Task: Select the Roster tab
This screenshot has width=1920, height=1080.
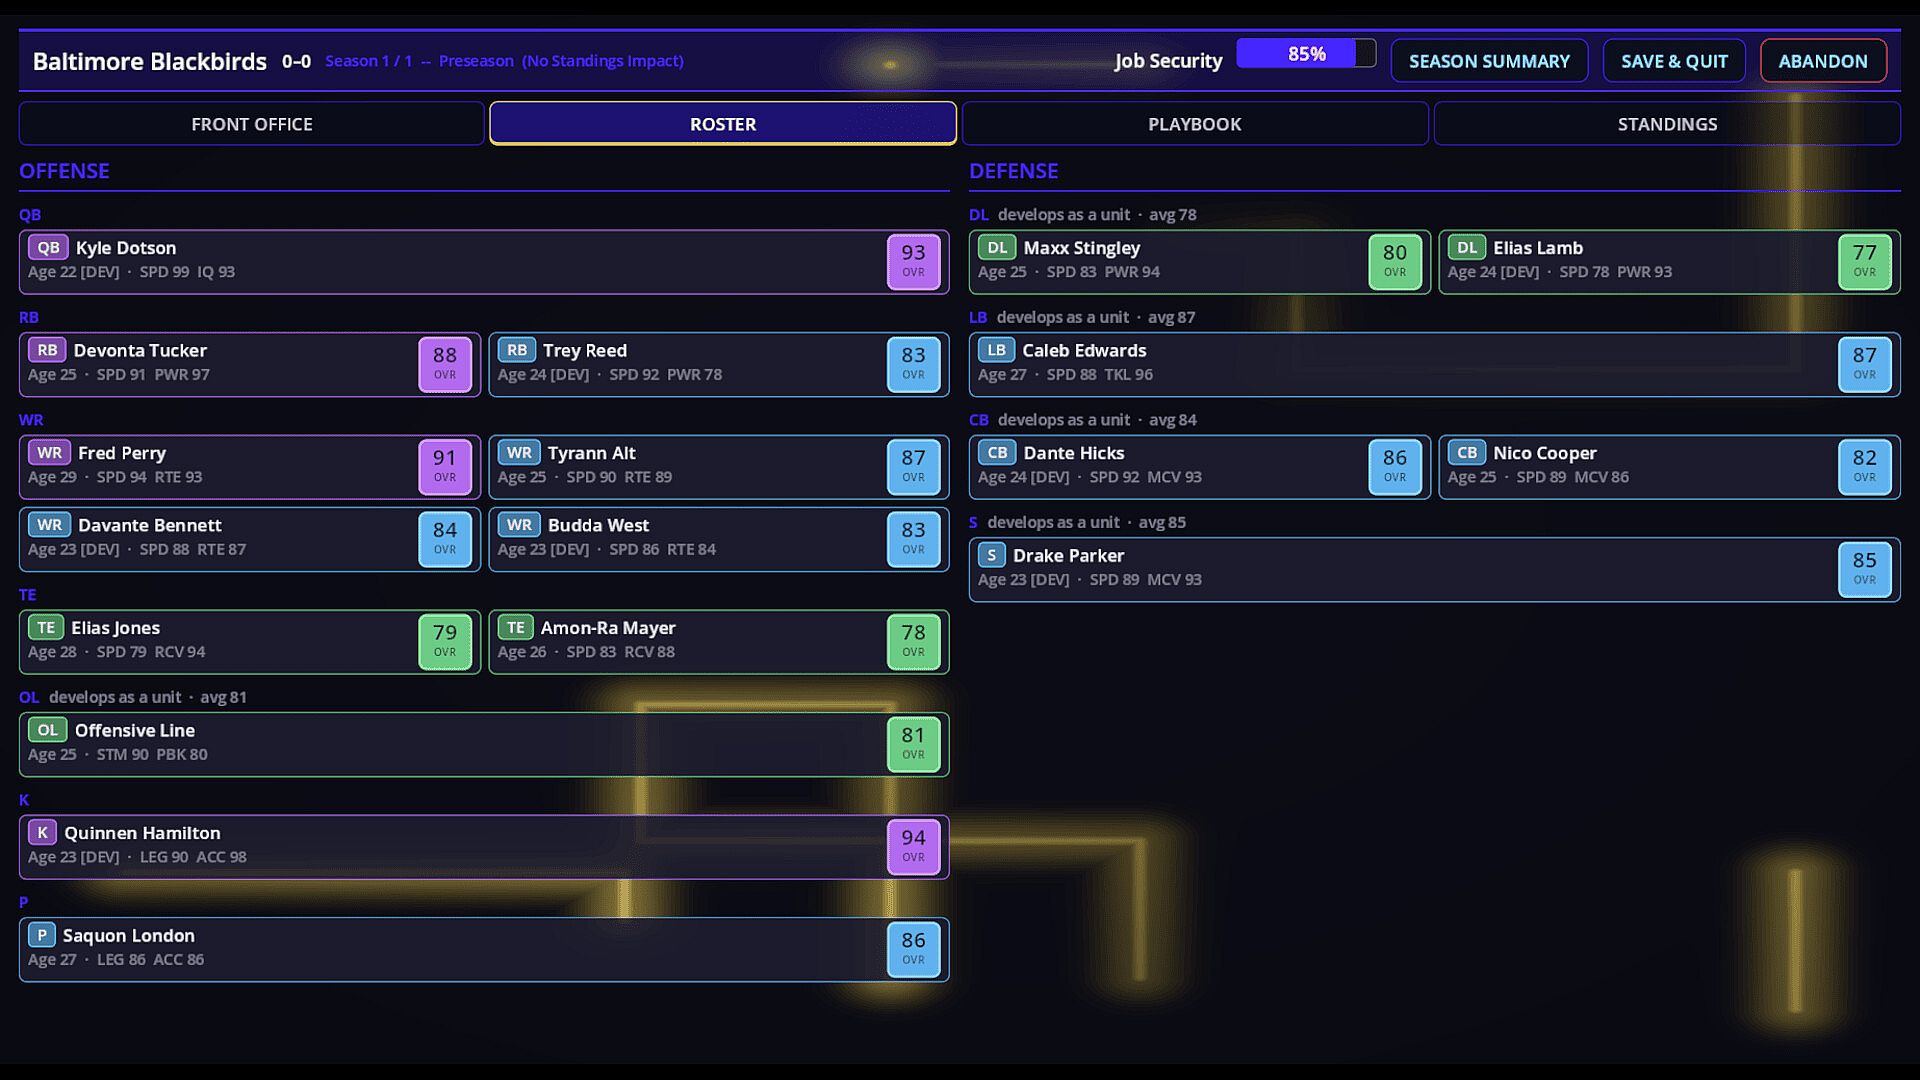Action: [723, 124]
